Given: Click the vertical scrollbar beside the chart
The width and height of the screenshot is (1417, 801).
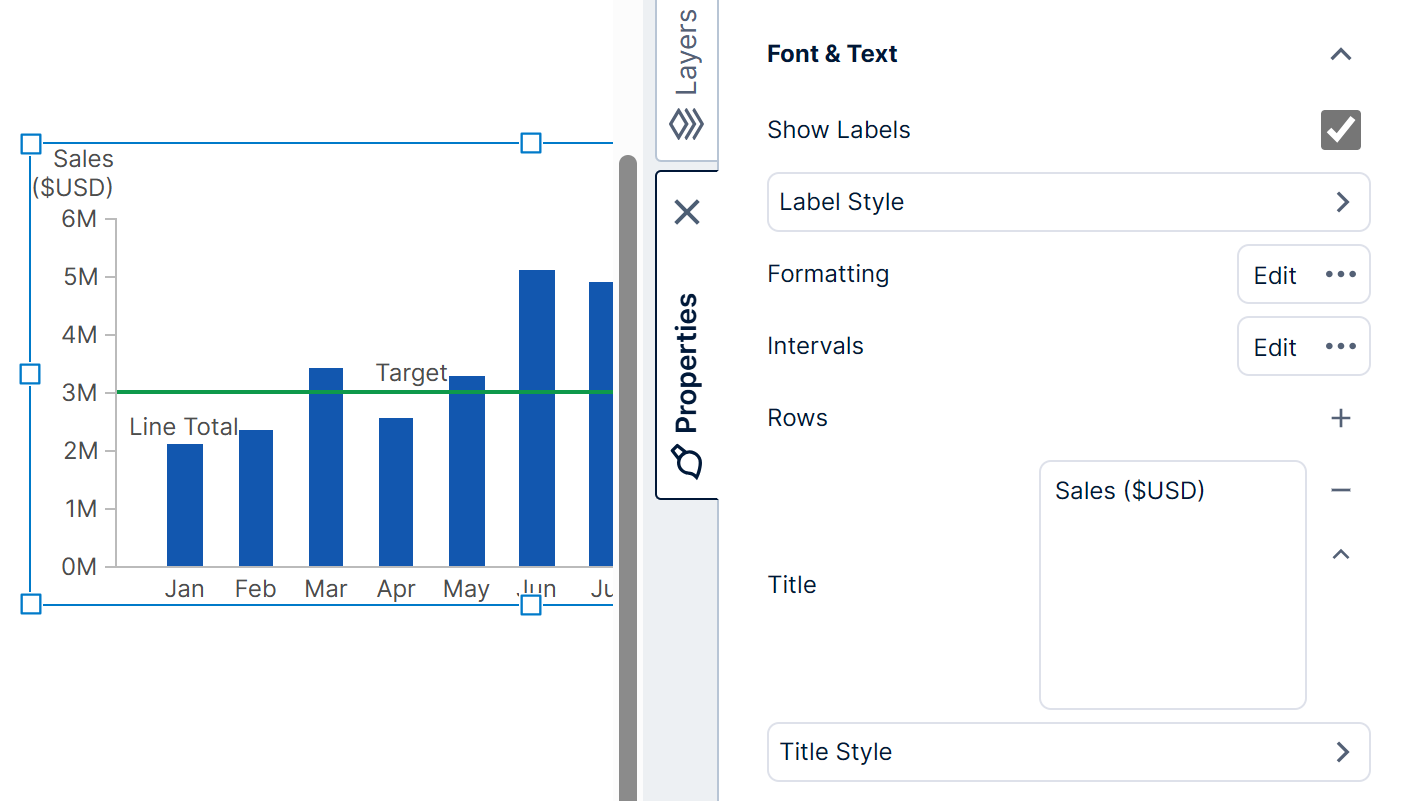Looking at the screenshot, I should (628, 480).
